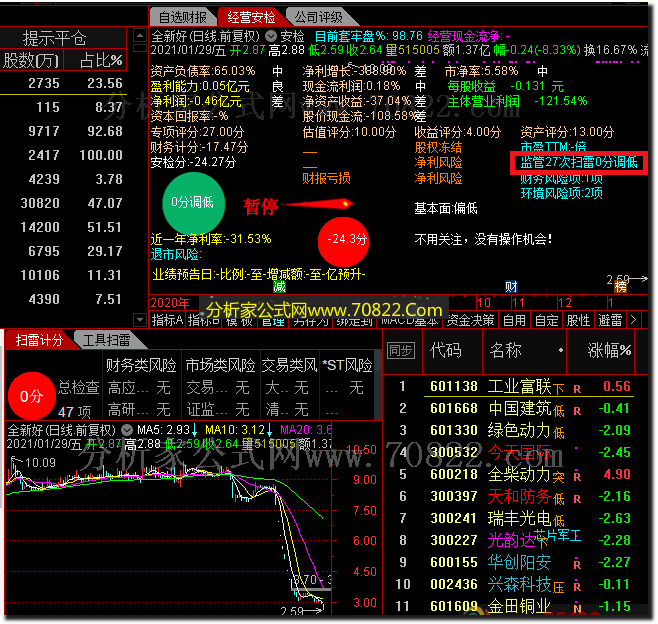Viewport: 658px width, 624px height.
Task: Open the 避雷 indicator tab
Action: 610,321
